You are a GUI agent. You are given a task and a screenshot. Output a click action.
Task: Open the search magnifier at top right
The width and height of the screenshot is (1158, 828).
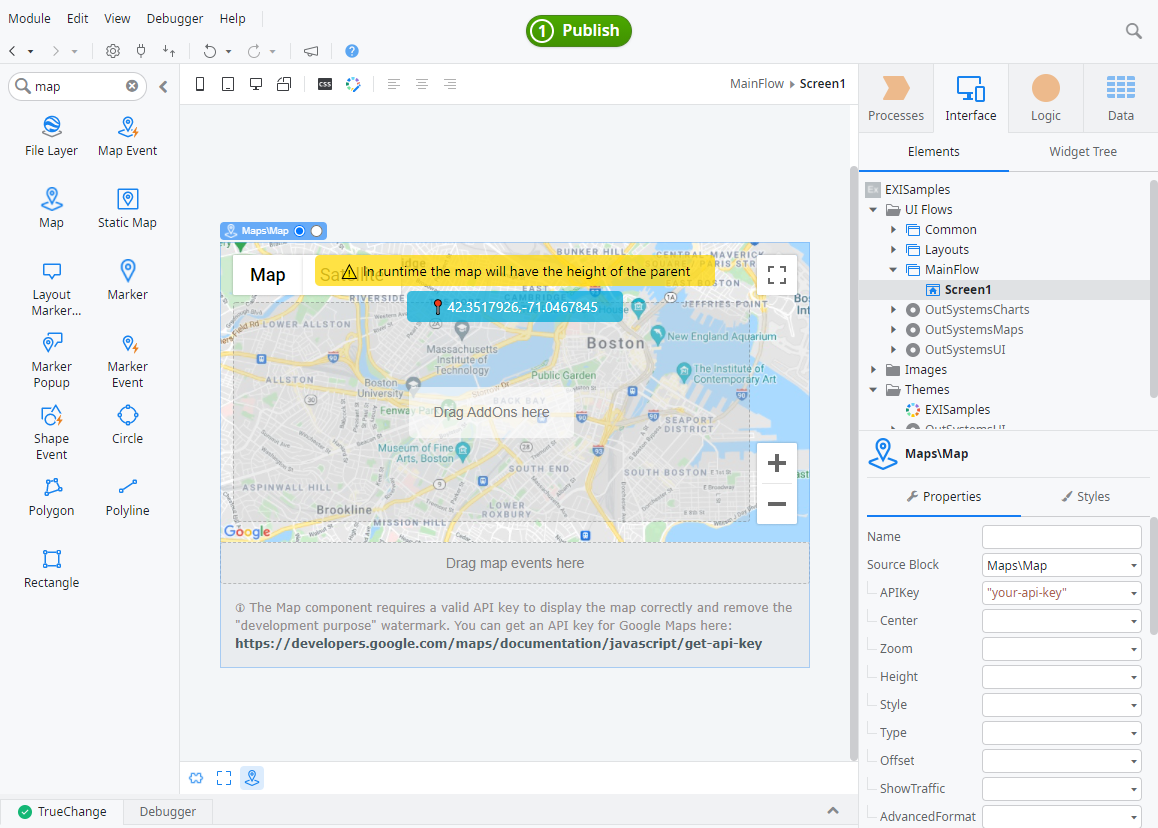coord(1133,31)
